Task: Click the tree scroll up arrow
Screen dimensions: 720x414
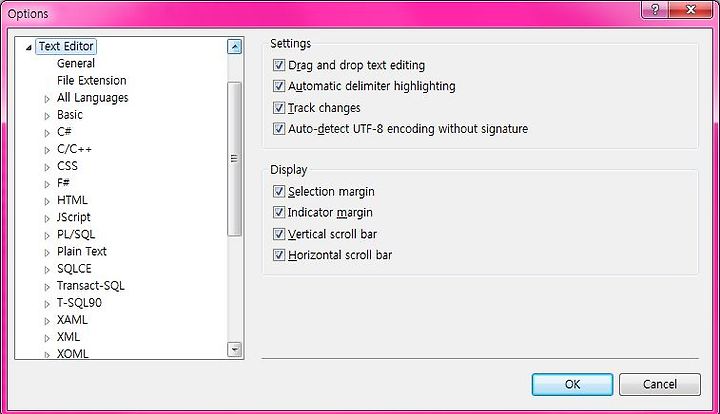Action: 234,46
